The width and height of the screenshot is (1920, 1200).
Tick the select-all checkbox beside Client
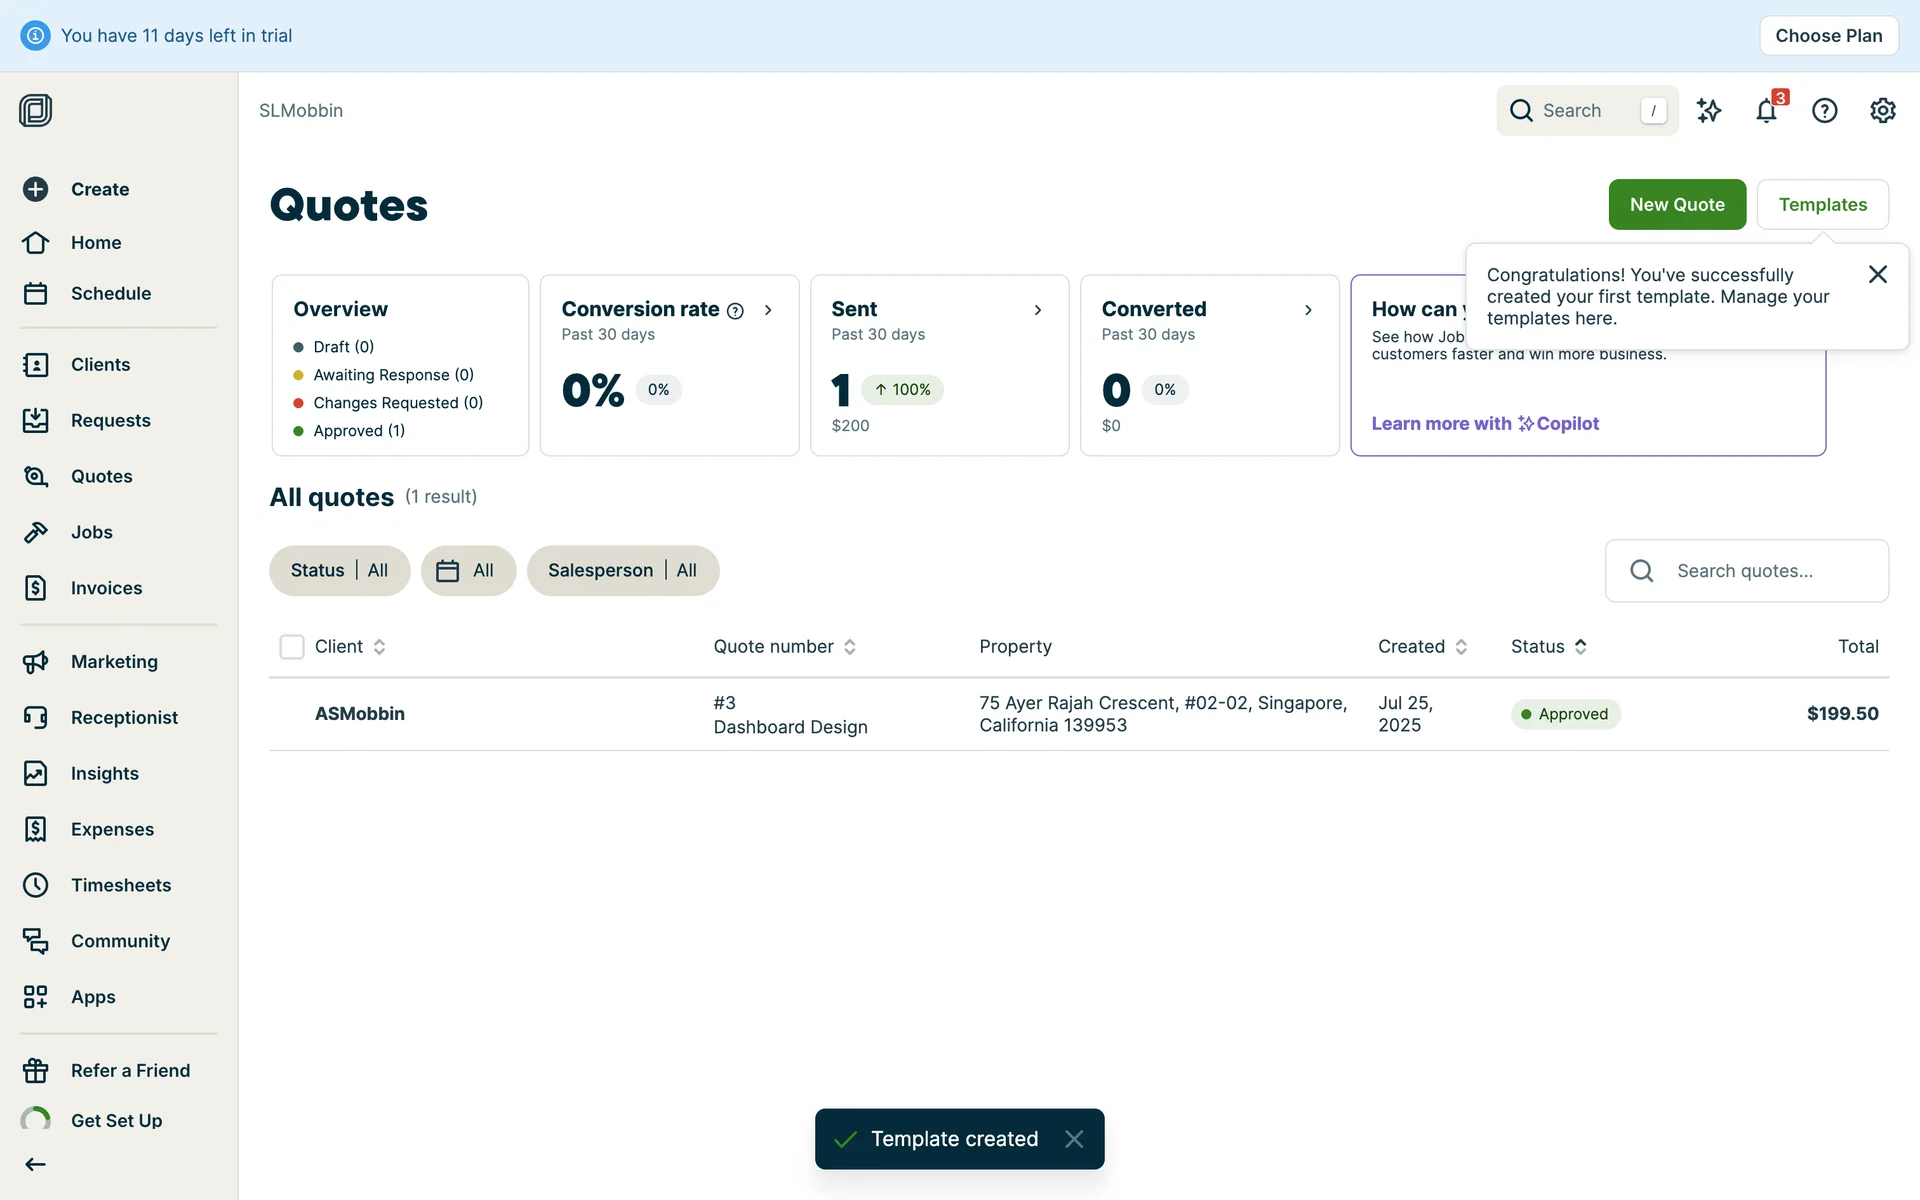[x=292, y=647]
